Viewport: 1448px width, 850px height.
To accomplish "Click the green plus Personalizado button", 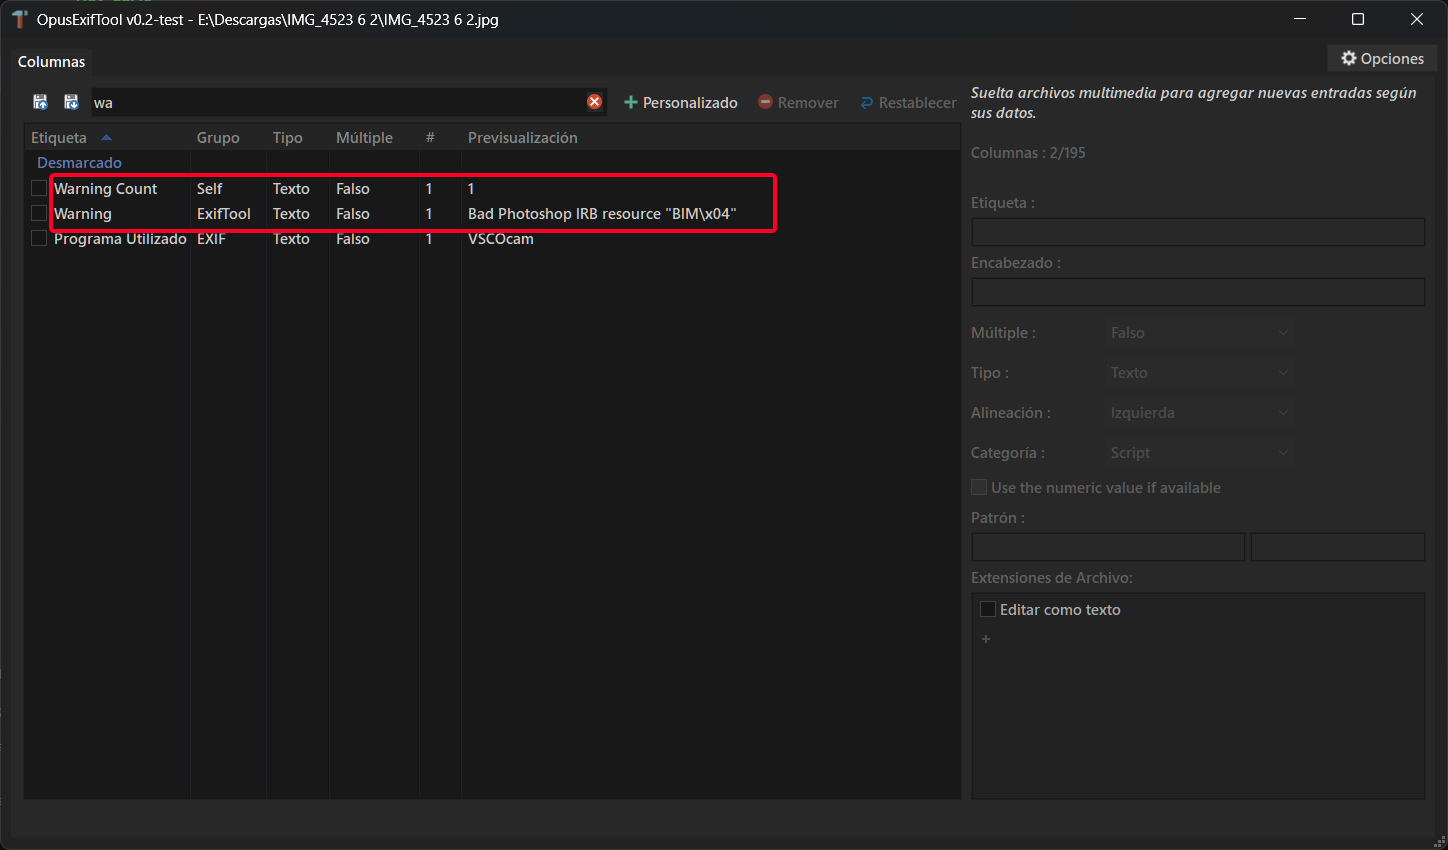I will click(680, 102).
